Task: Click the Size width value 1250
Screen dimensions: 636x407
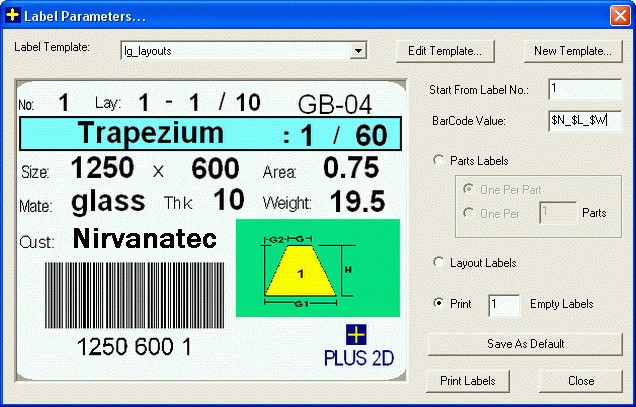Action: tap(103, 168)
